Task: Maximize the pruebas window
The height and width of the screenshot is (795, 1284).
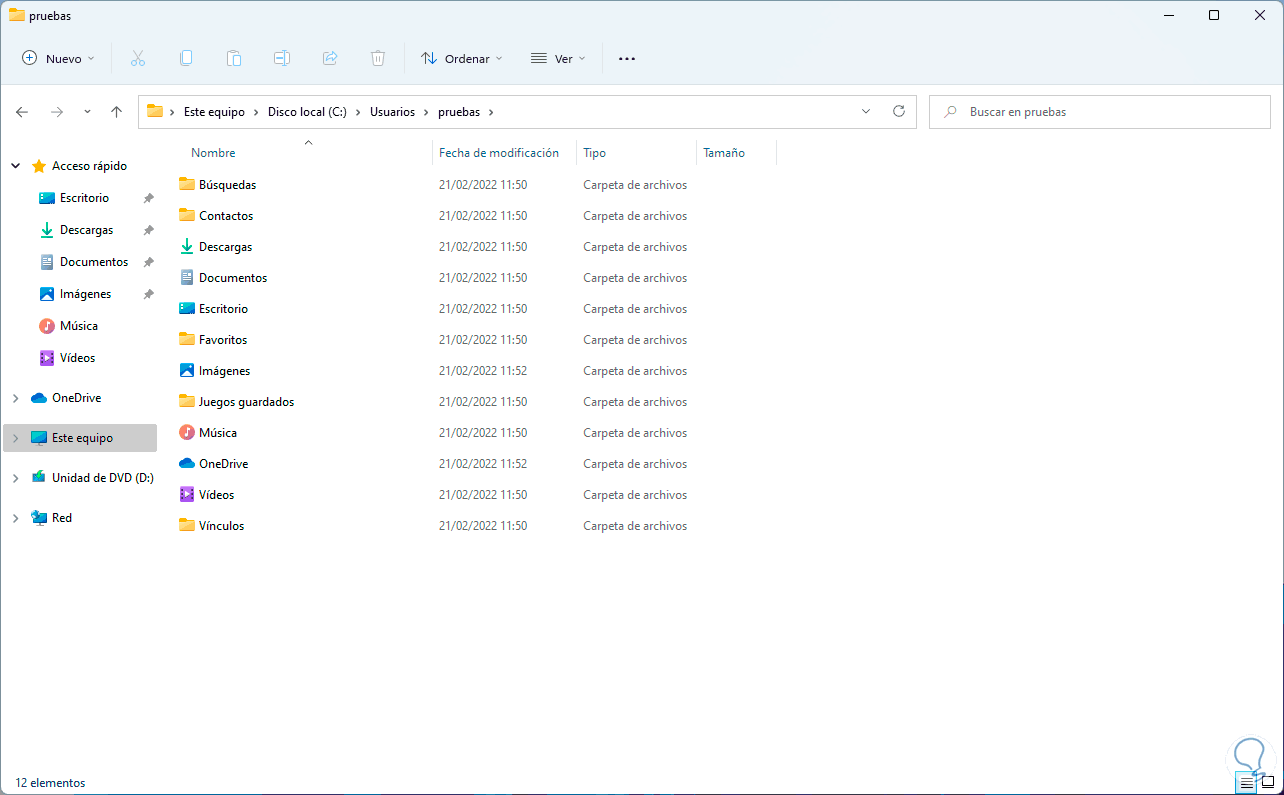Action: [1213, 15]
